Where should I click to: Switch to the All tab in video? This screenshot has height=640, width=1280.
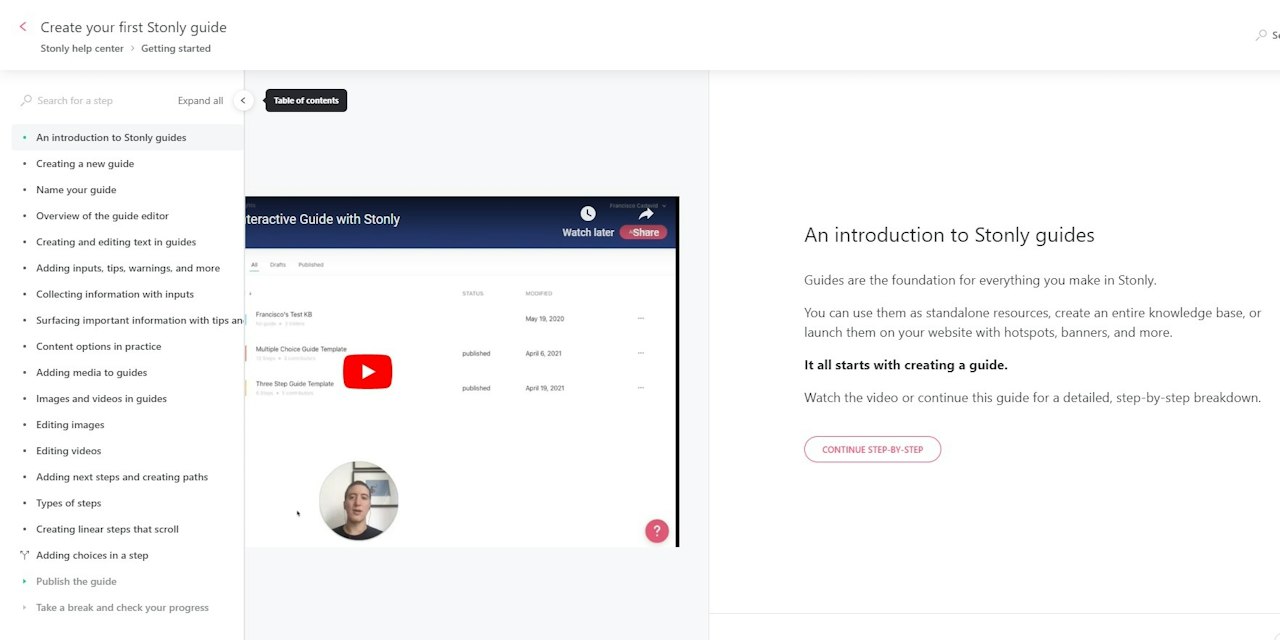254,265
